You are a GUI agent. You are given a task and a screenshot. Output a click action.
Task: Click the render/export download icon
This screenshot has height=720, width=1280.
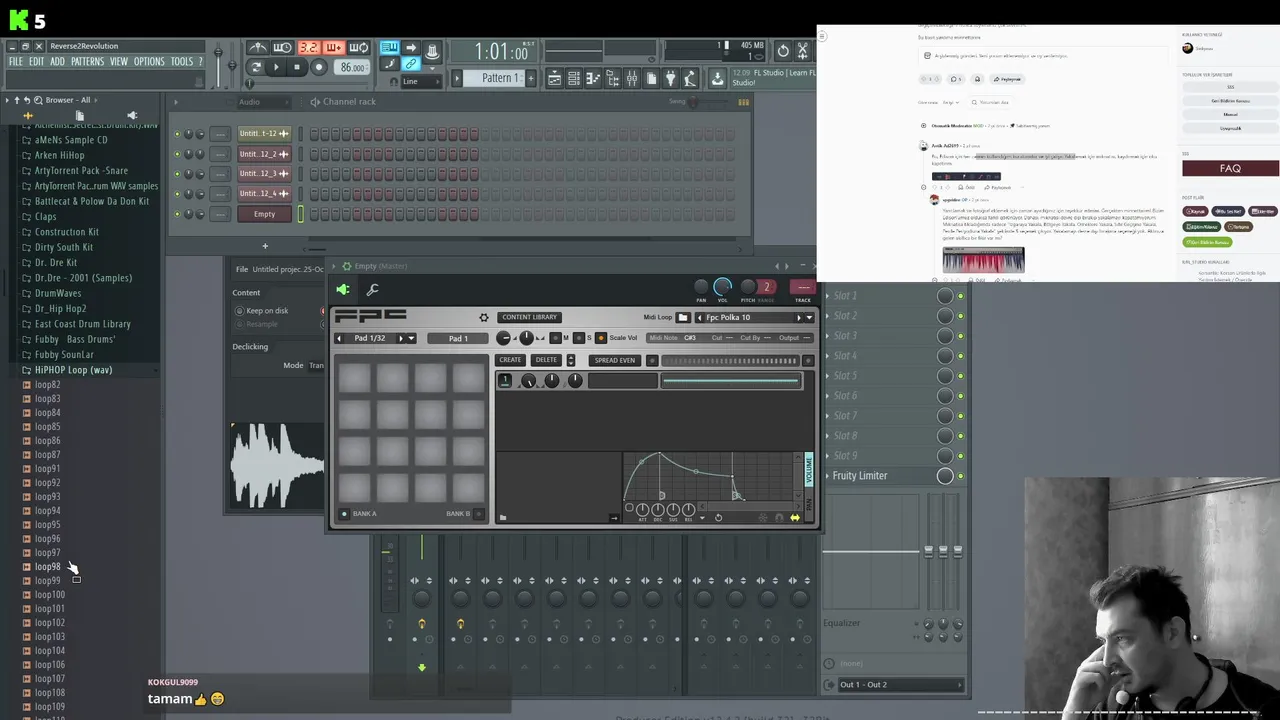[x=717, y=78]
